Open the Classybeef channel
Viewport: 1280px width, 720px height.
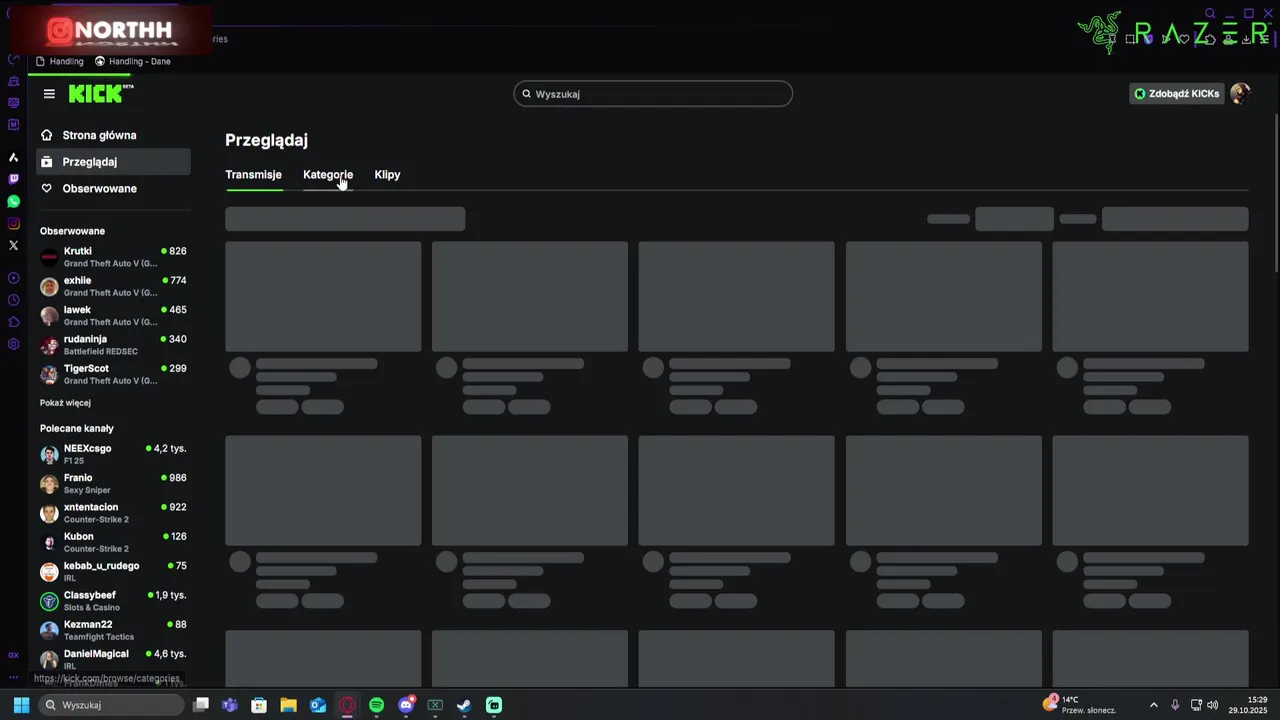tap(113, 601)
